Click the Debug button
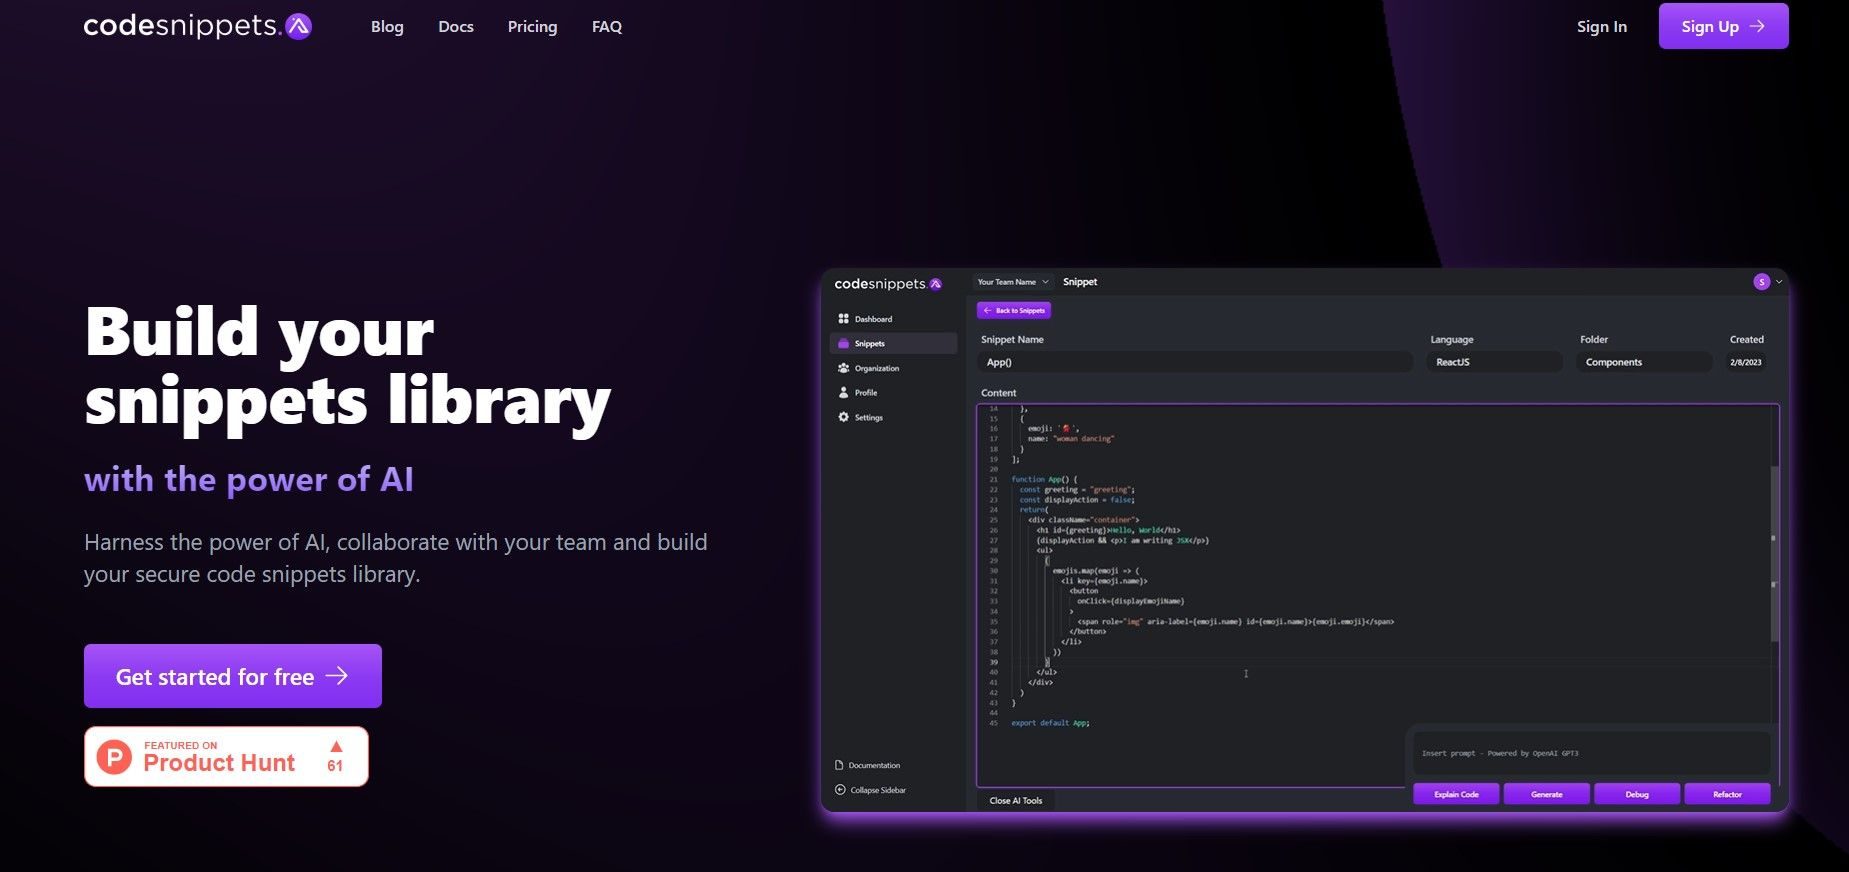 click(x=1637, y=794)
